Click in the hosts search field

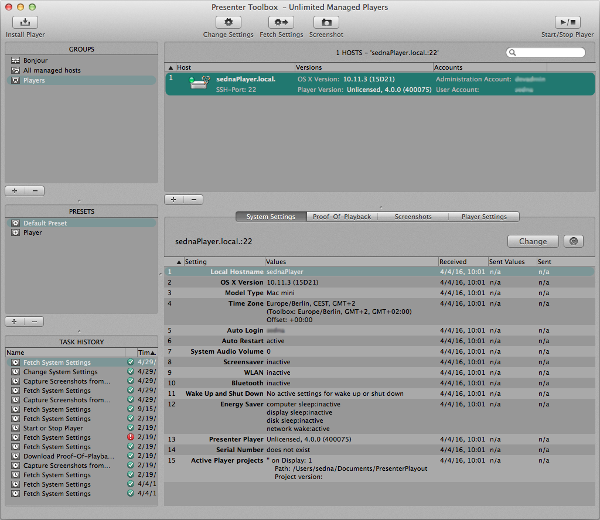(545, 52)
